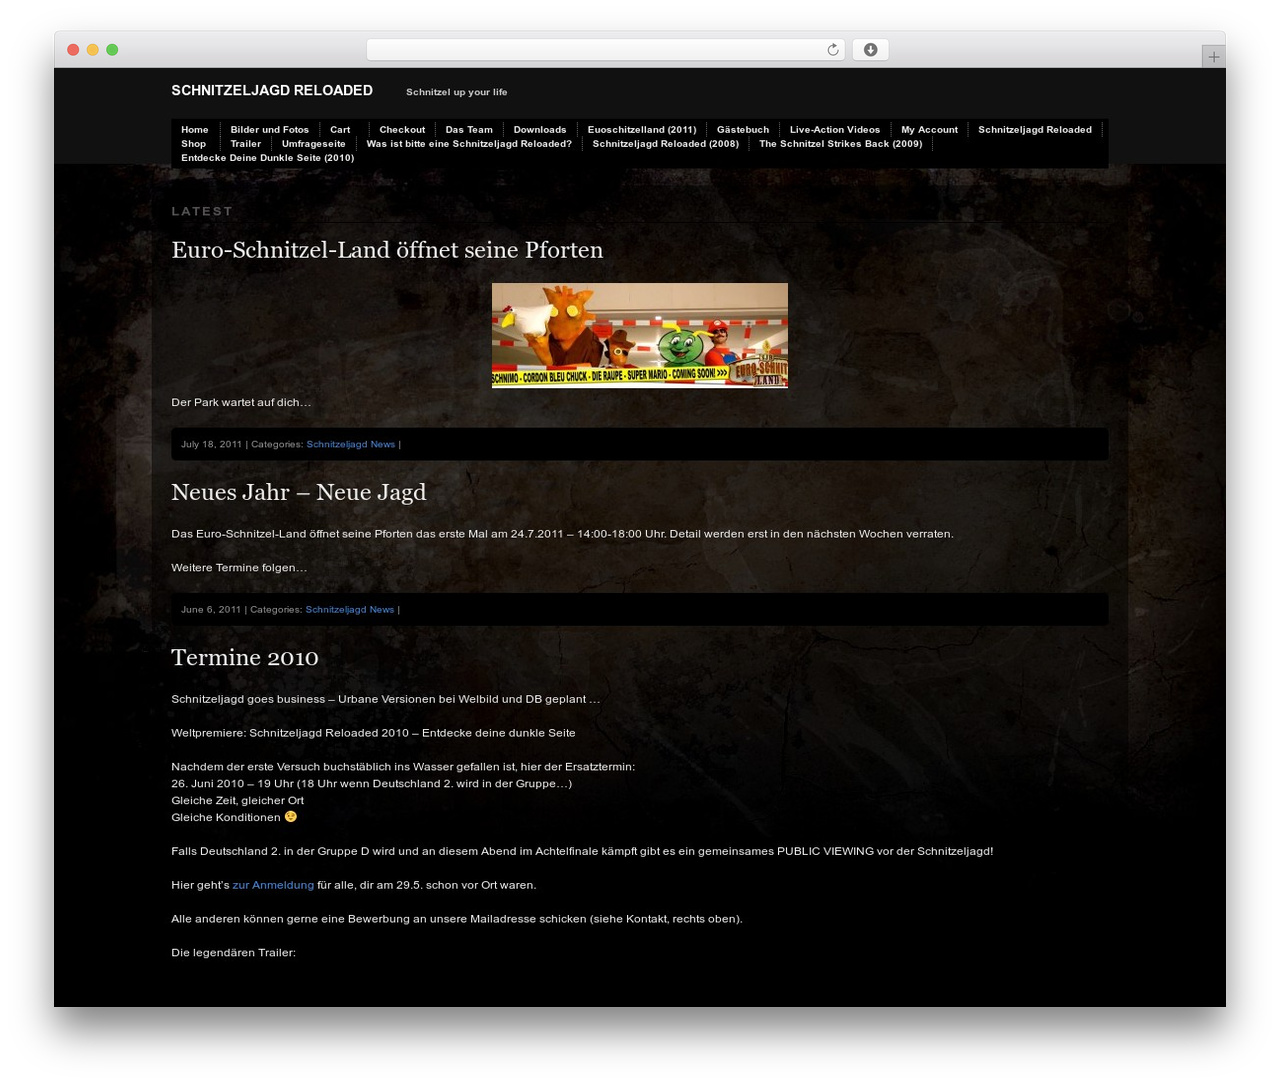The height and width of the screenshot is (1084, 1280).
Task: Open The Schnitzel Strikes Back (2009)
Action: pos(841,144)
